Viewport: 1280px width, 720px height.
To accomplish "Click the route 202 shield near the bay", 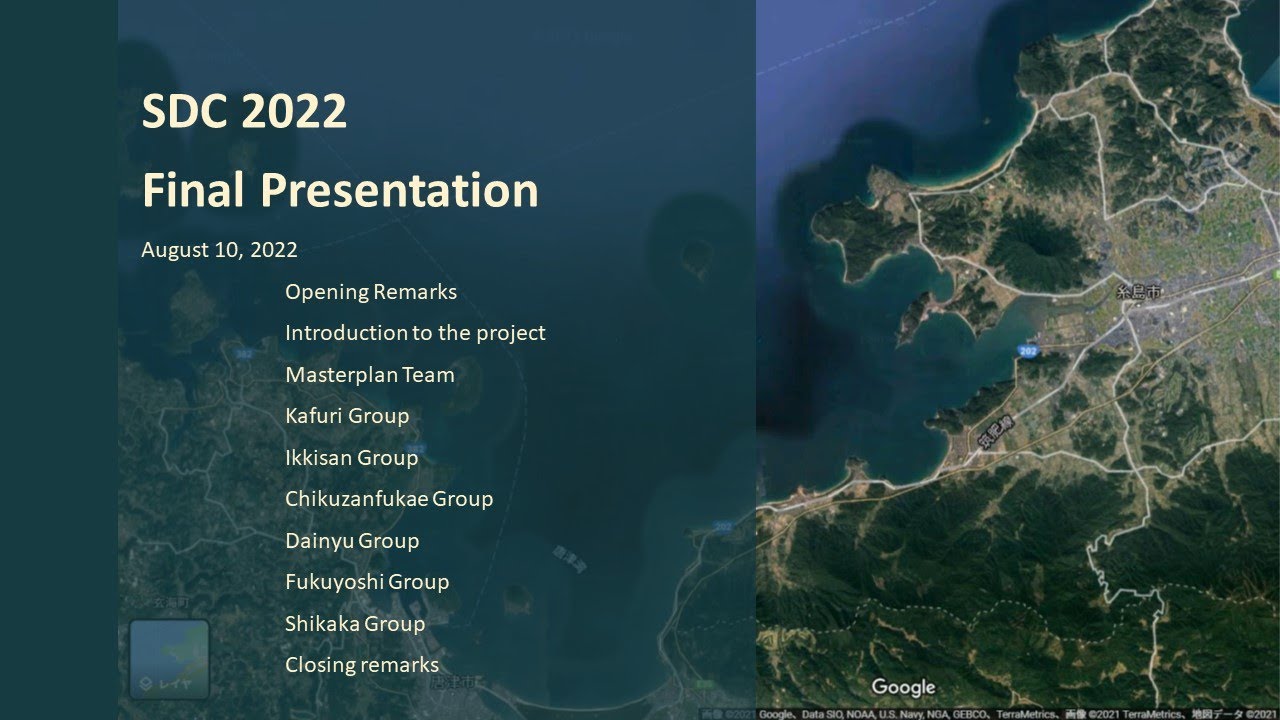I will point(1028,351).
